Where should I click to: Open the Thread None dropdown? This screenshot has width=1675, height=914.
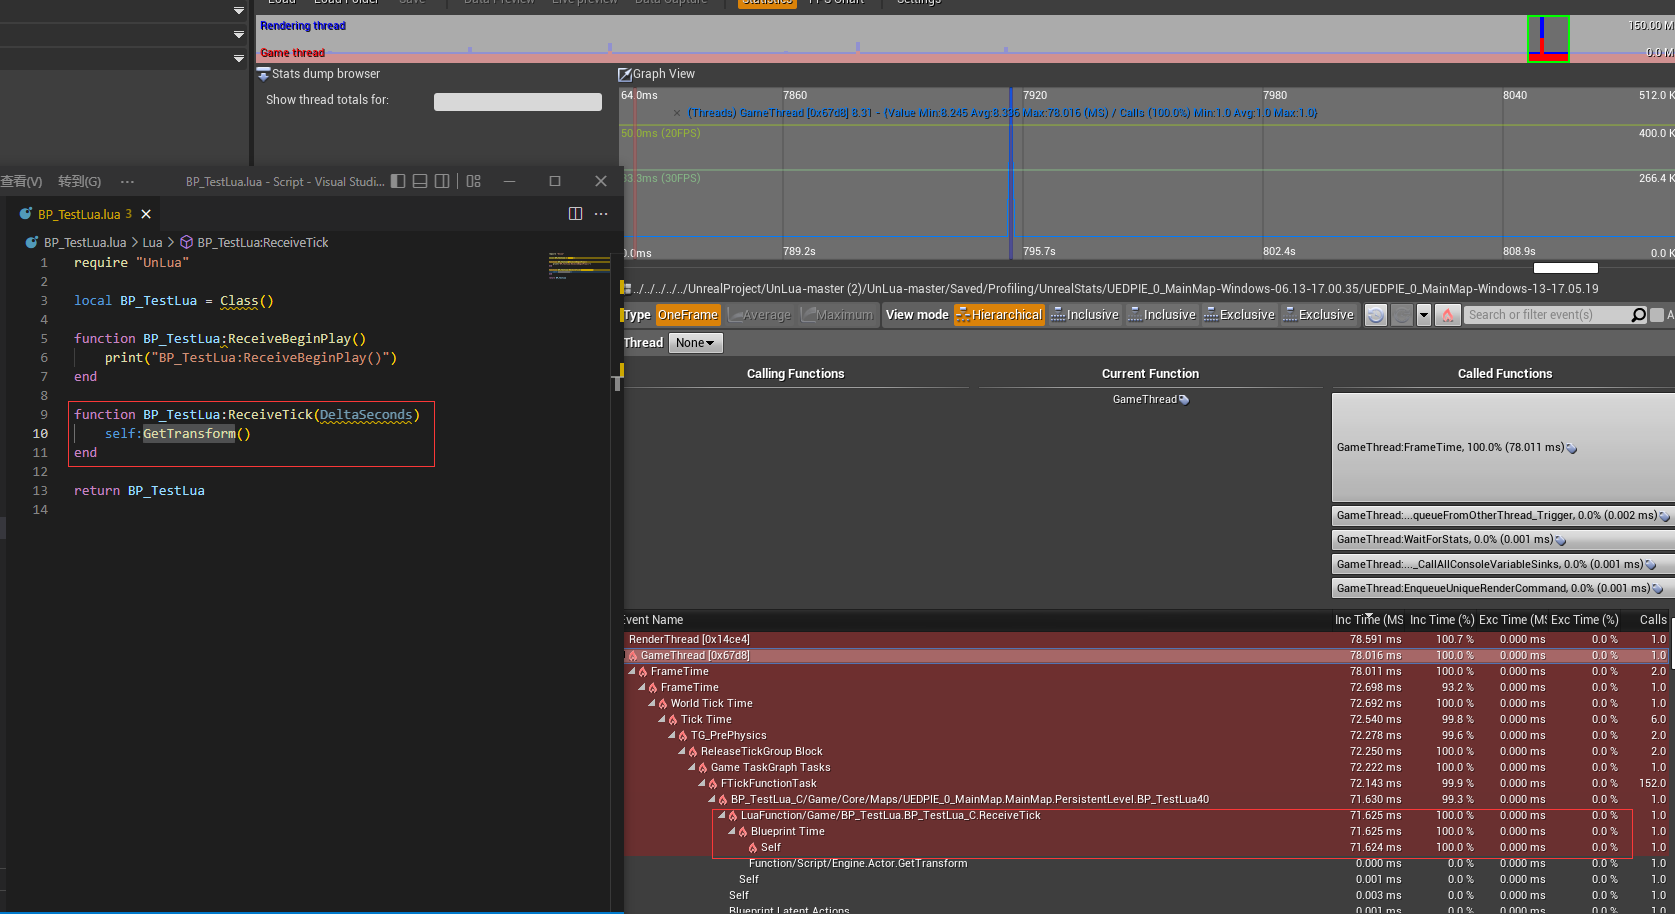click(x=695, y=342)
